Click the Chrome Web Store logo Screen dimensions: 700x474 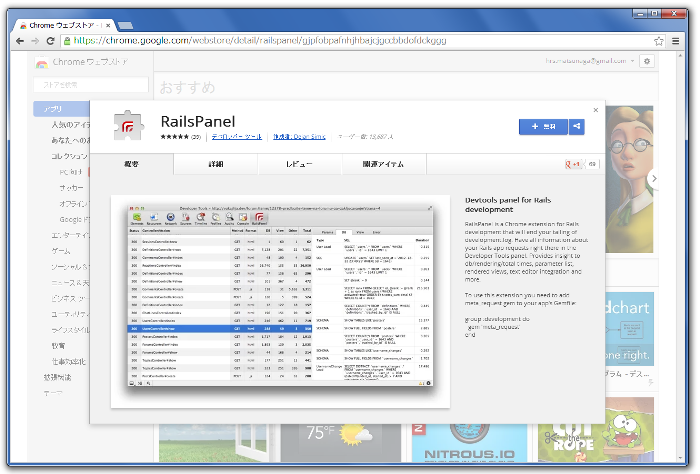[x=42, y=62]
